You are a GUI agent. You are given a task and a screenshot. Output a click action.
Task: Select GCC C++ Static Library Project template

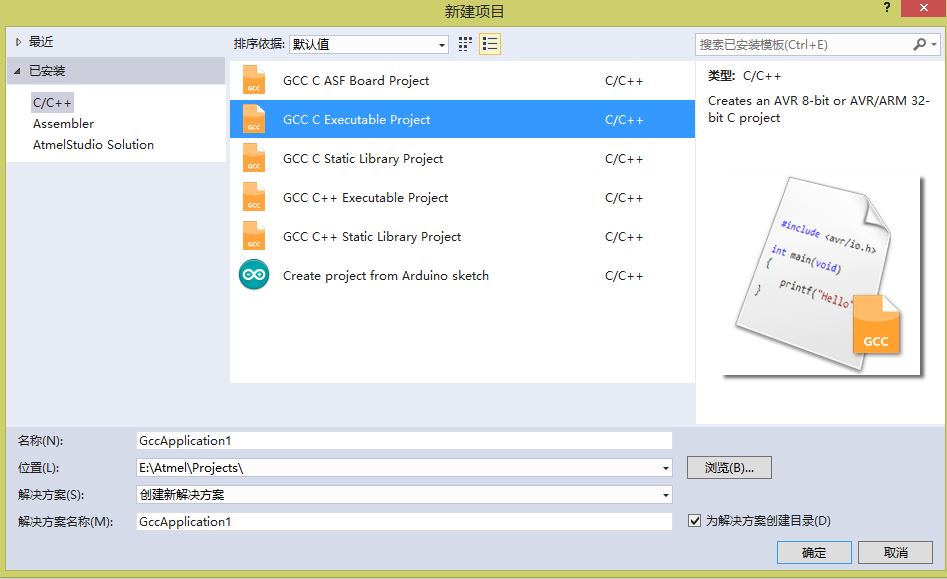tap(462, 236)
